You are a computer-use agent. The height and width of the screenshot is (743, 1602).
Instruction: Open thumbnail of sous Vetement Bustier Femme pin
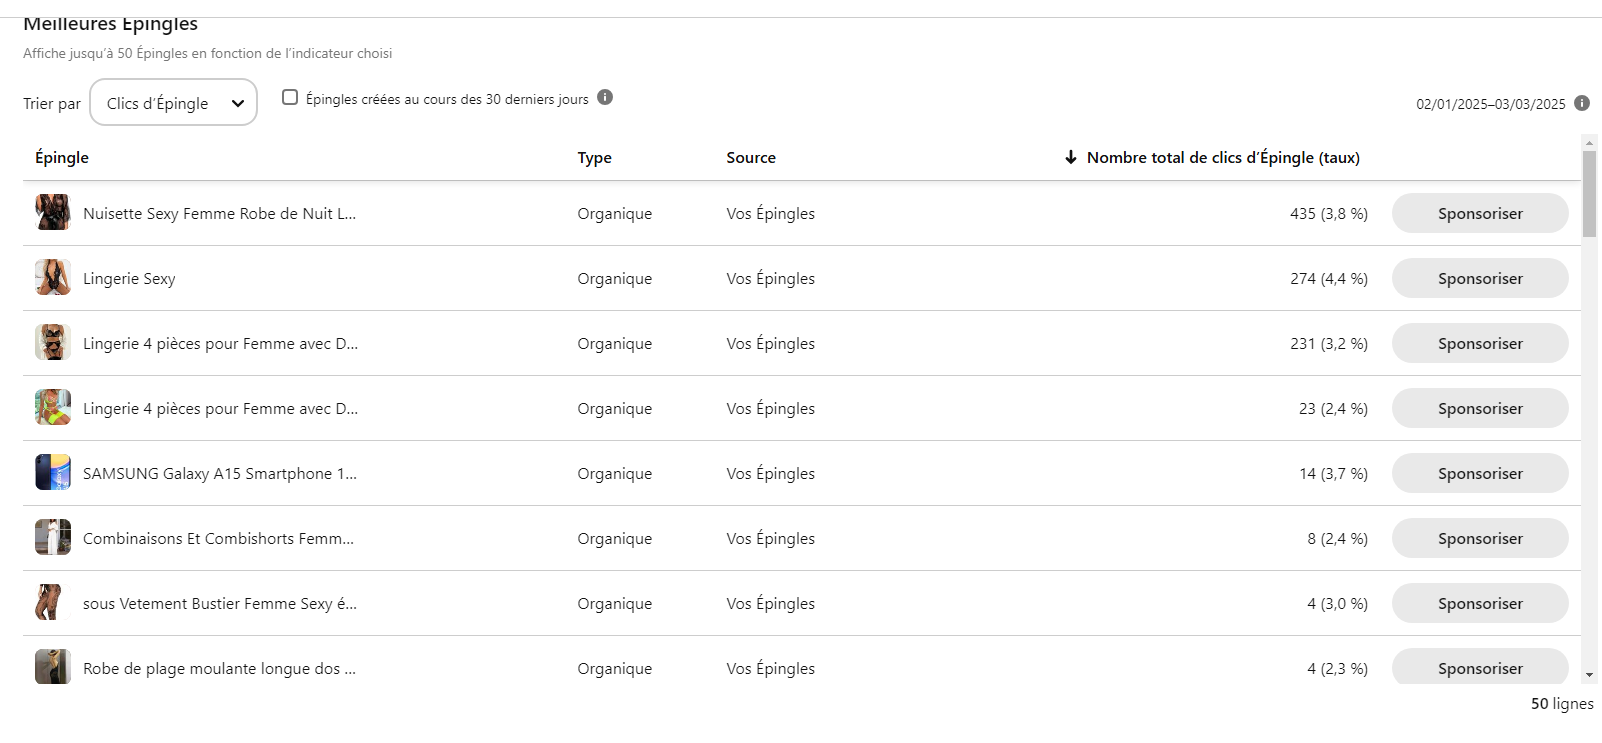53,602
